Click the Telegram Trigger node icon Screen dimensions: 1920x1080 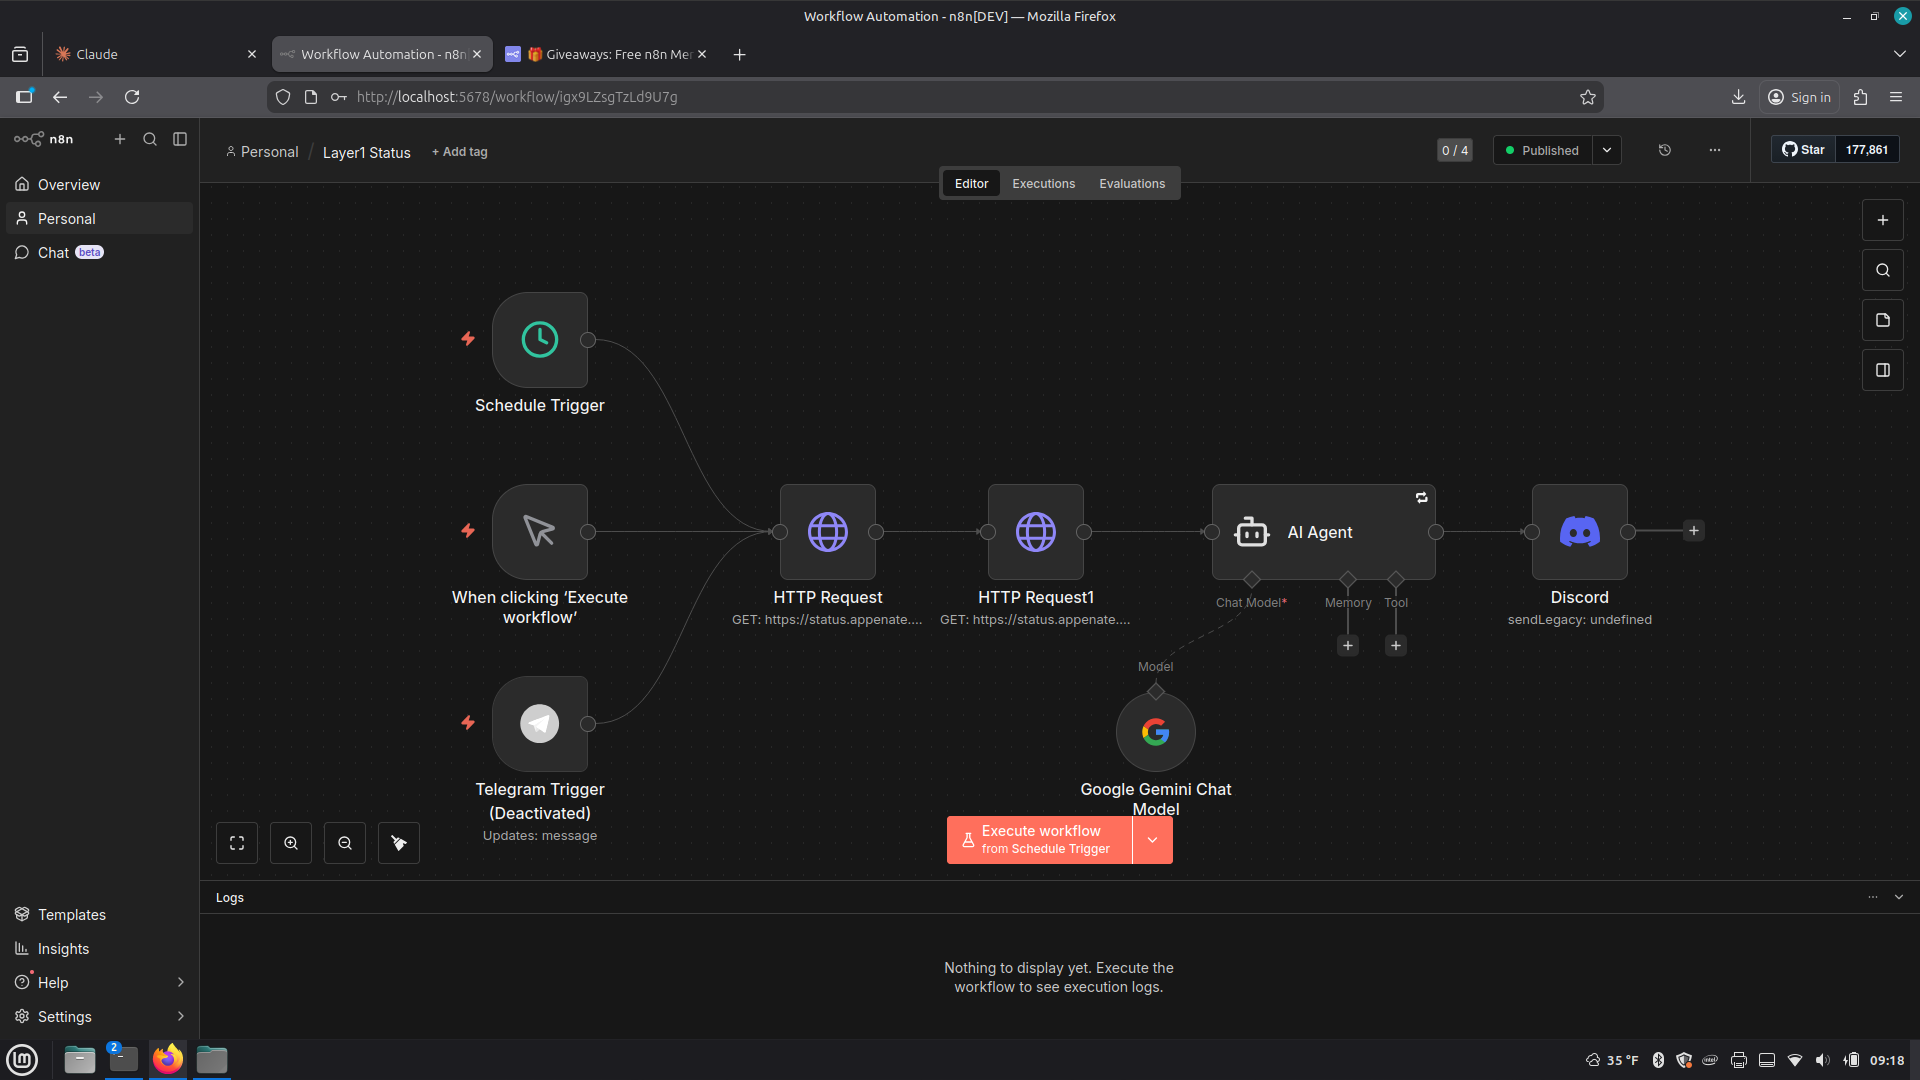pyautogui.click(x=540, y=724)
